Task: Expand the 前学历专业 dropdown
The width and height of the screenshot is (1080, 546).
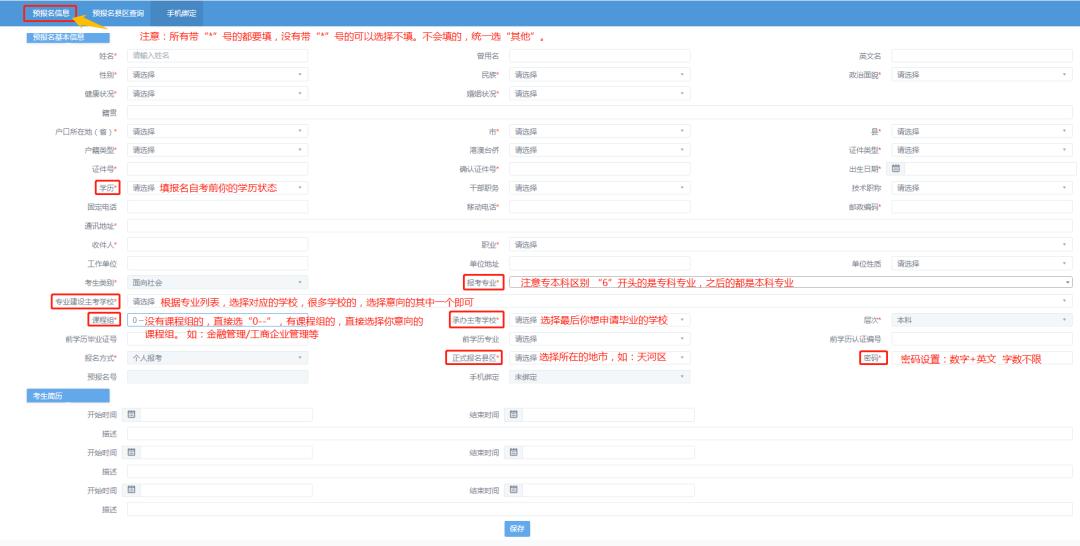Action: tap(599, 339)
